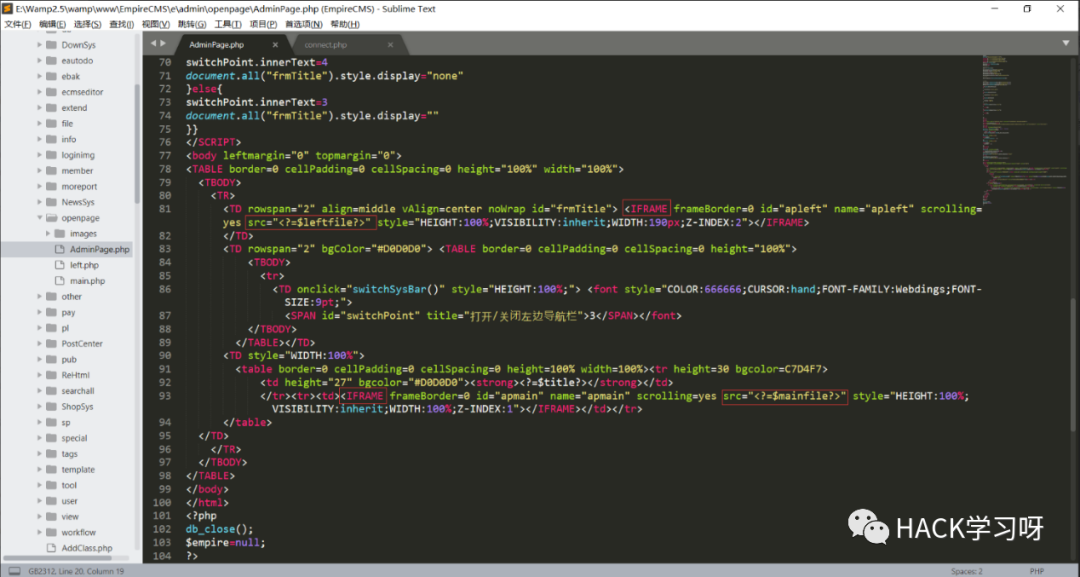Expand the ecmseditor folder
This screenshot has width=1080, height=577.
click(39, 92)
